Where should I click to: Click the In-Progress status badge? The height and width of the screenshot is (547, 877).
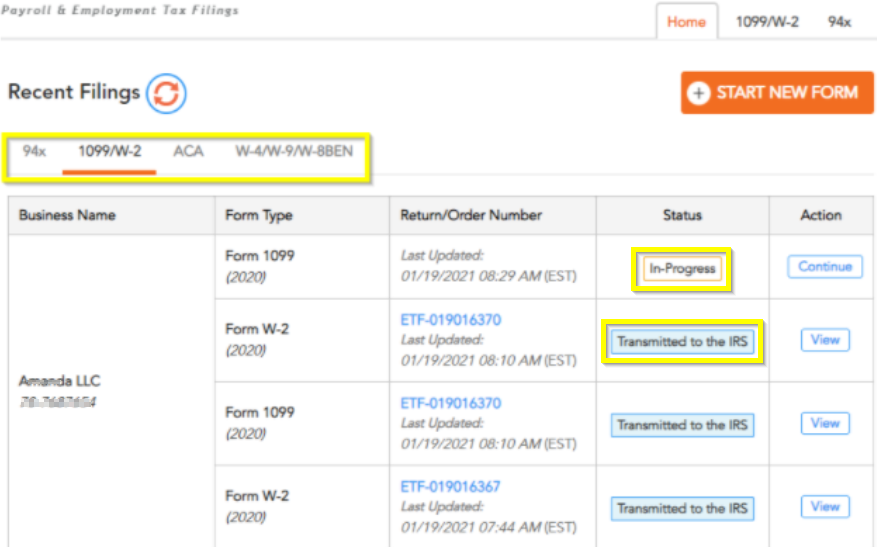(x=682, y=268)
